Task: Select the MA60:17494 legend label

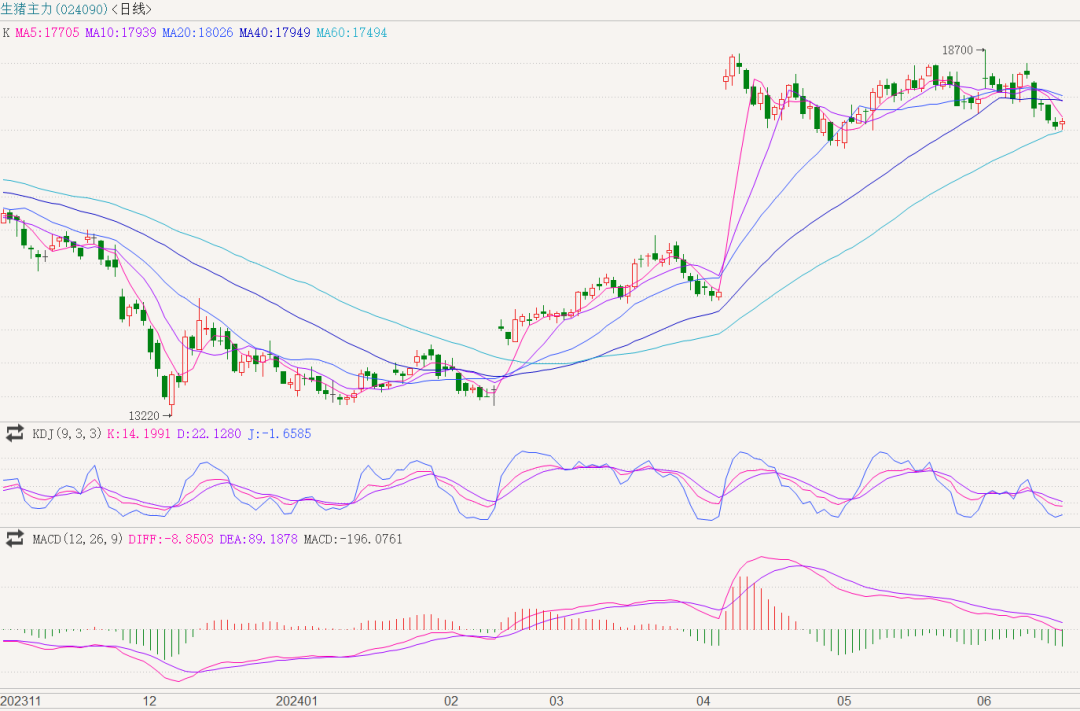Action: coord(352,32)
